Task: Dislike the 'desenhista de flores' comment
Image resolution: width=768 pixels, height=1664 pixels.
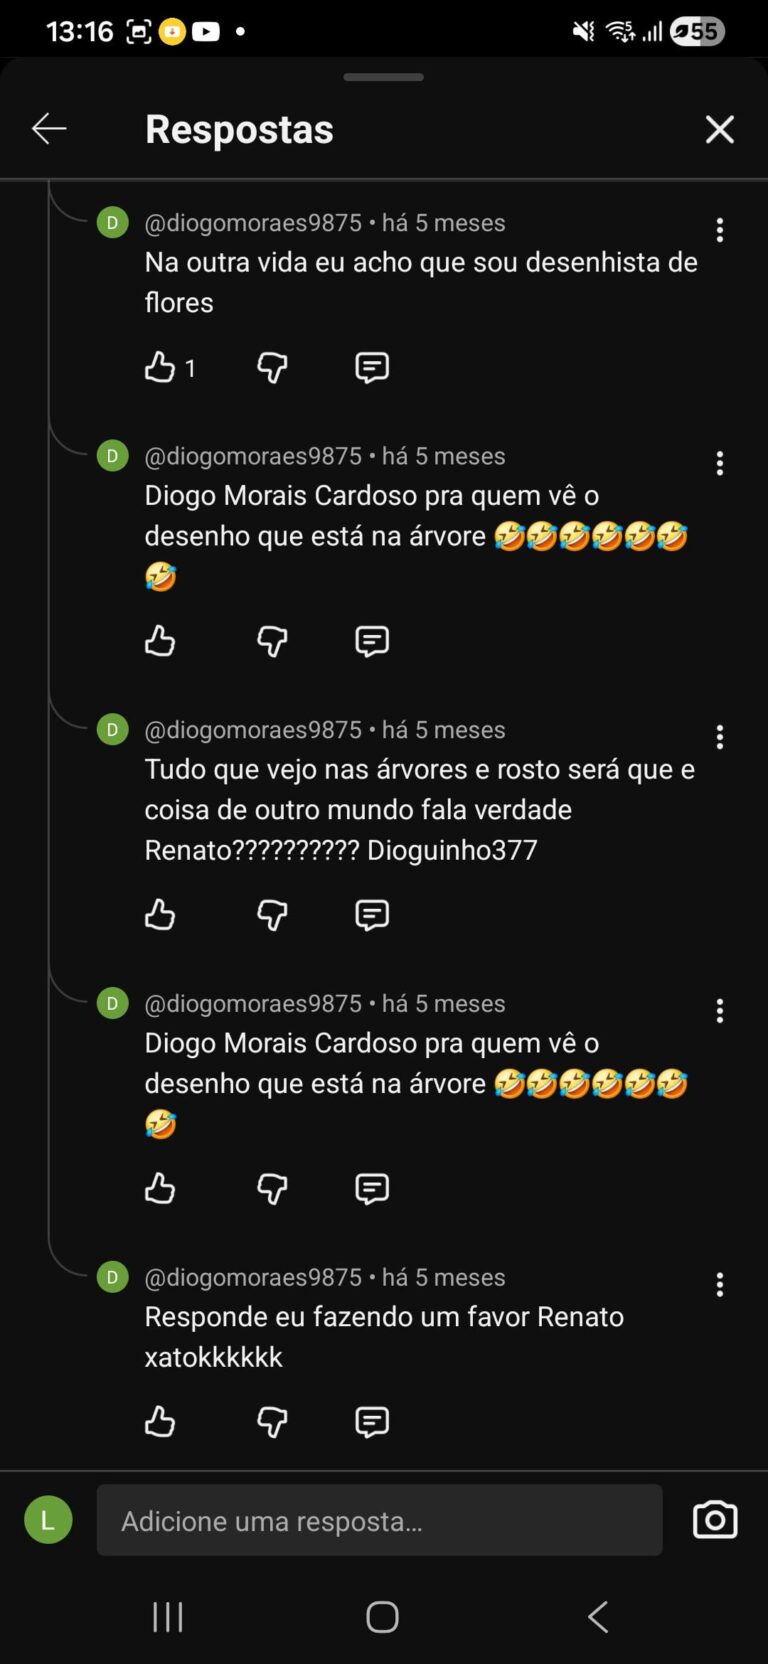Action: (x=272, y=368)
